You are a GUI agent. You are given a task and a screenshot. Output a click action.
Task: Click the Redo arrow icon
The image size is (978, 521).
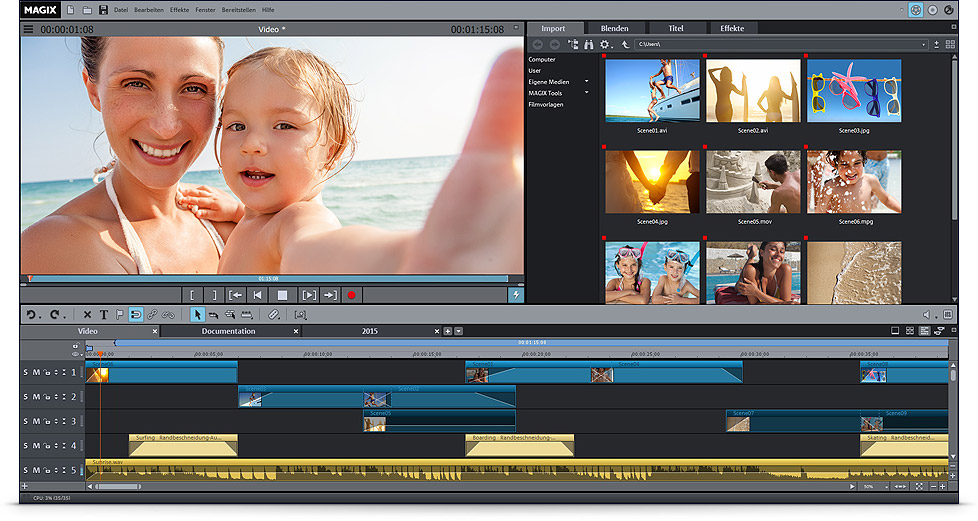pyautogui.click(x=55, y=315)
